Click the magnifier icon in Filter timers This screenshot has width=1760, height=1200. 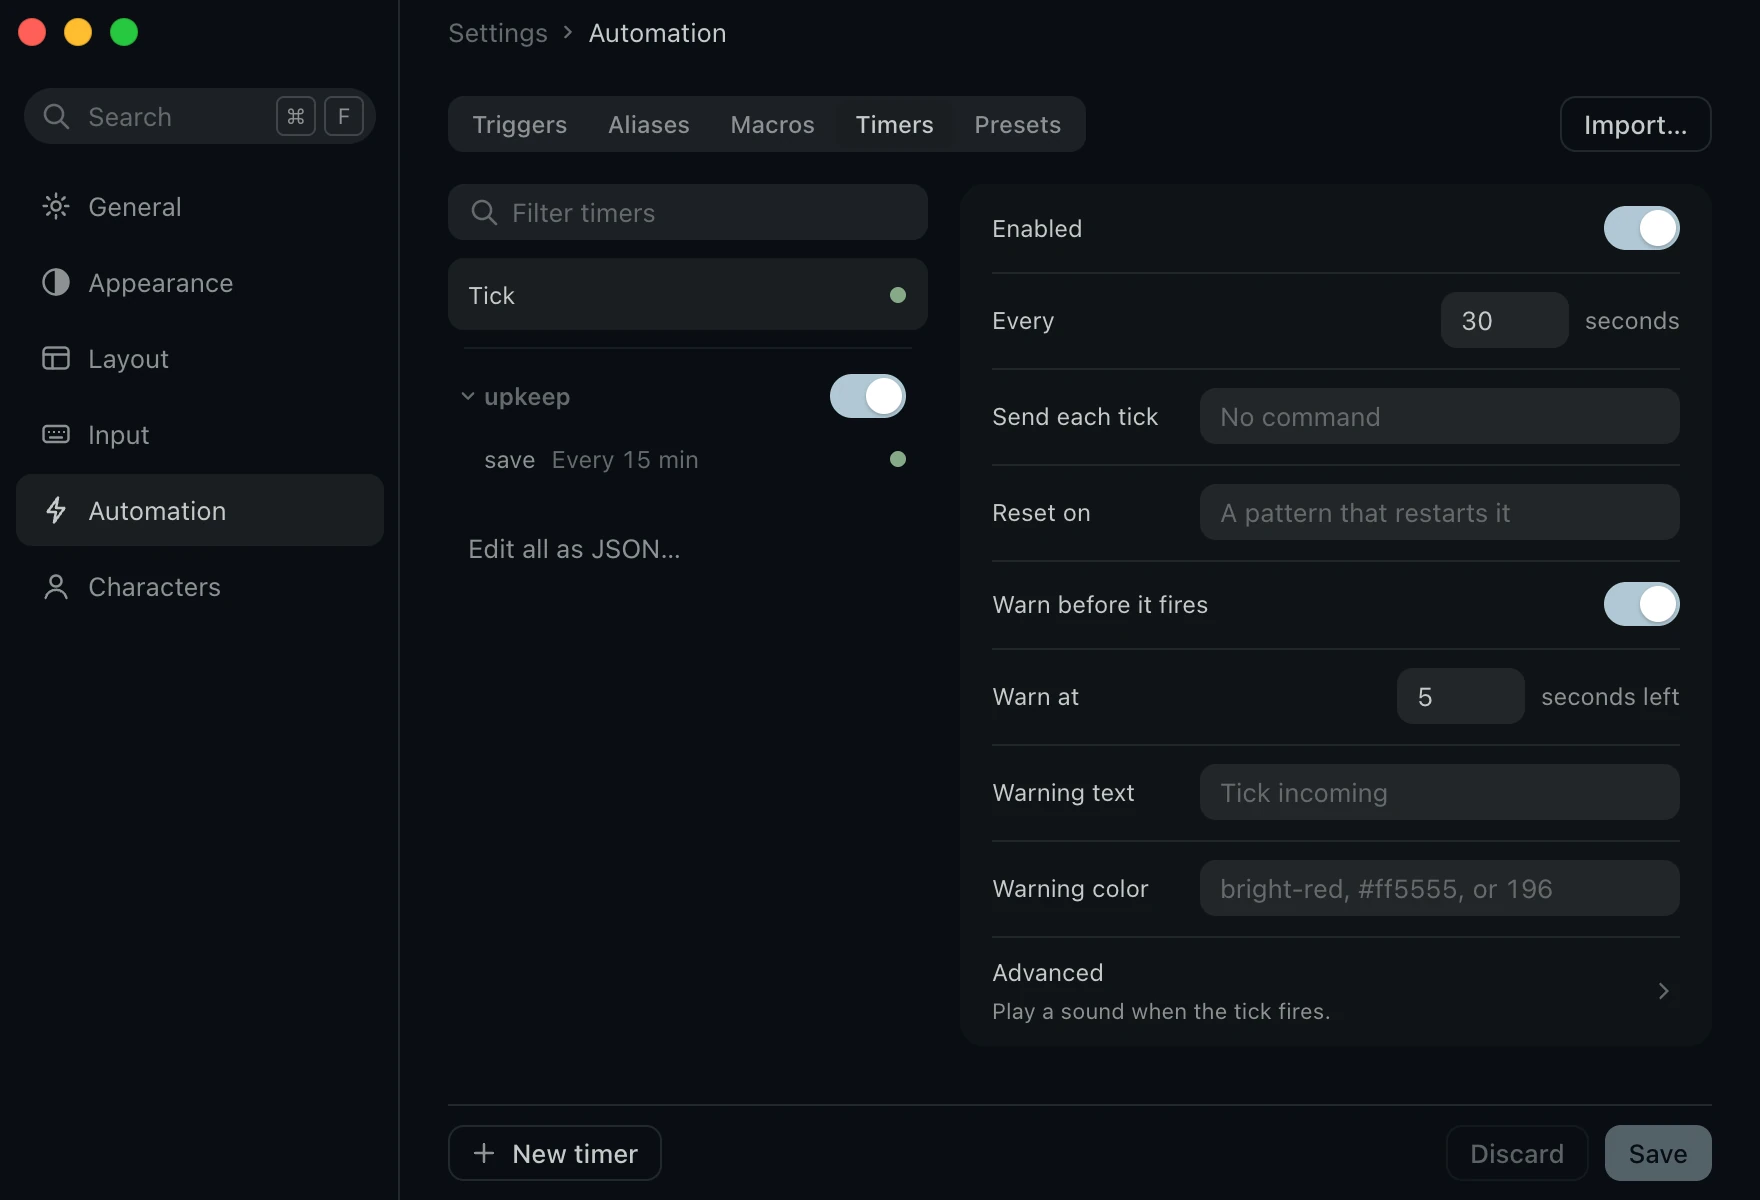[x=484, y=213]
